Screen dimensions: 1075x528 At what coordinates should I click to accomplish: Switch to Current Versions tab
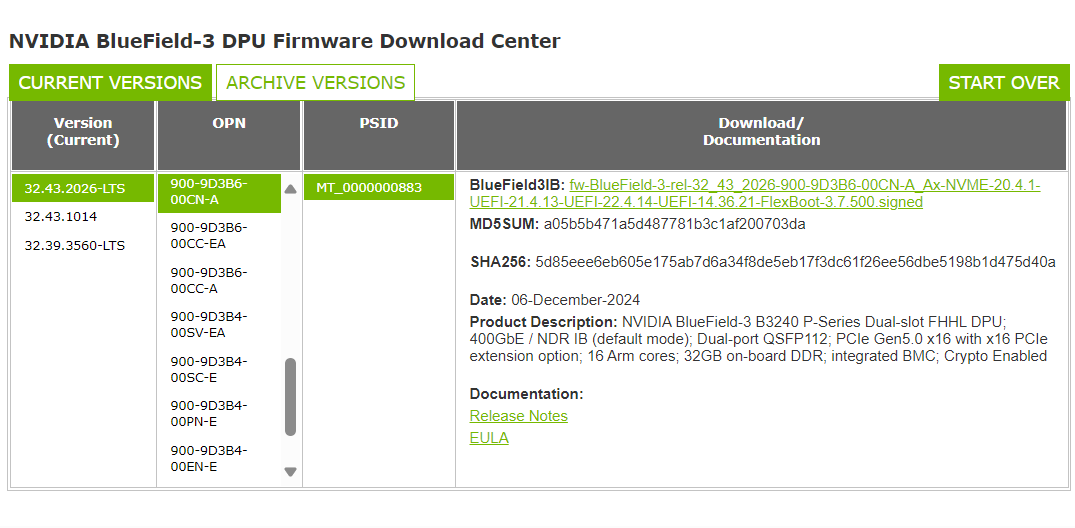[x=110, y=83]
